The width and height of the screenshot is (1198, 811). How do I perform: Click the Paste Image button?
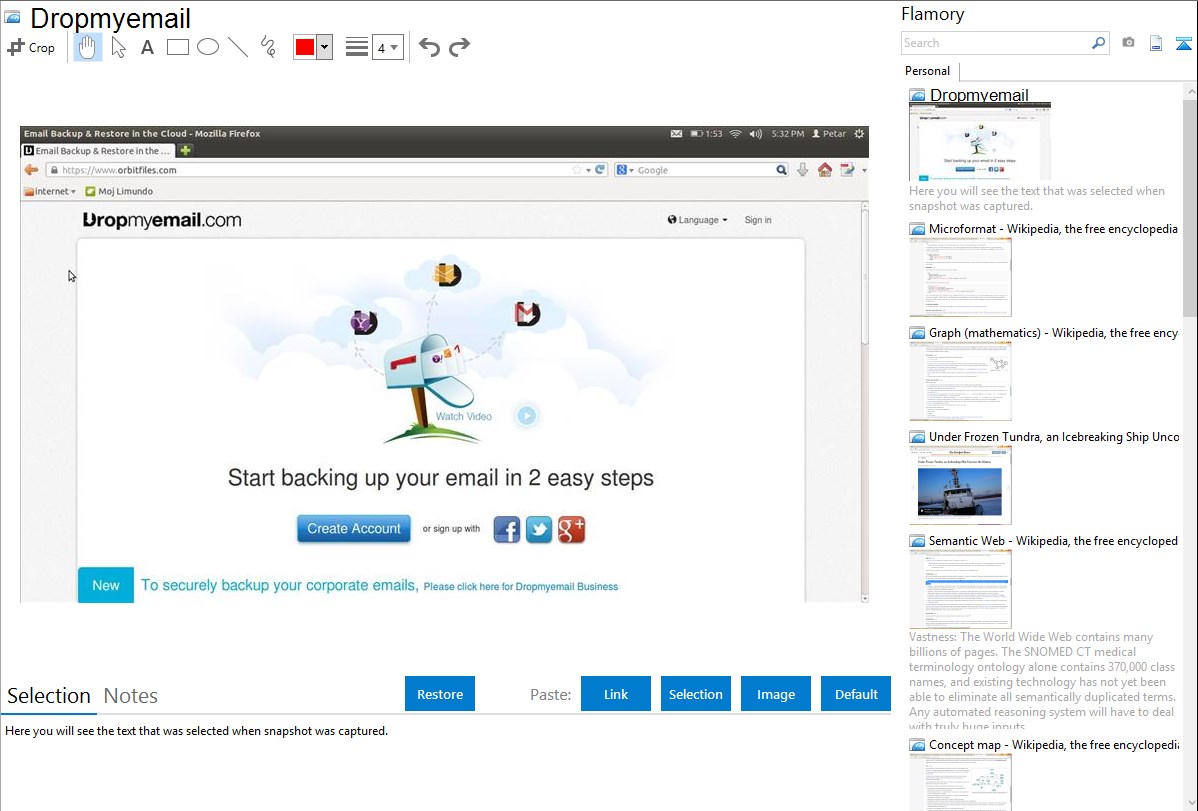[x=775, y=694]
